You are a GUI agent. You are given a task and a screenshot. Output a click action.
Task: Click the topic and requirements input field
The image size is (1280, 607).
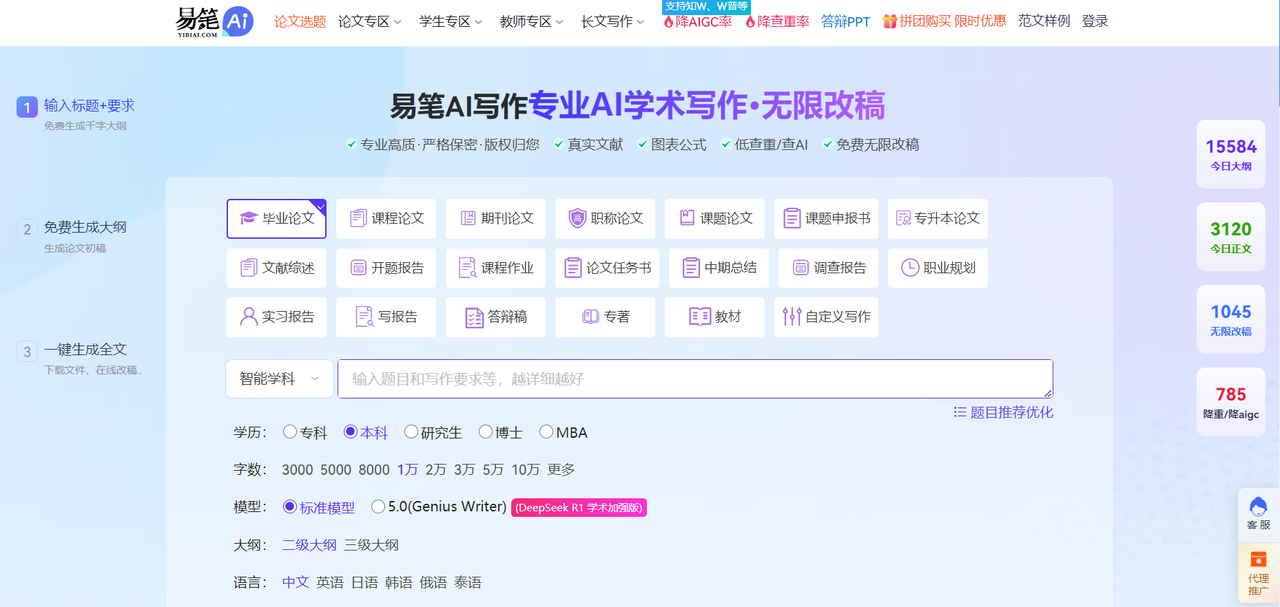695,379
